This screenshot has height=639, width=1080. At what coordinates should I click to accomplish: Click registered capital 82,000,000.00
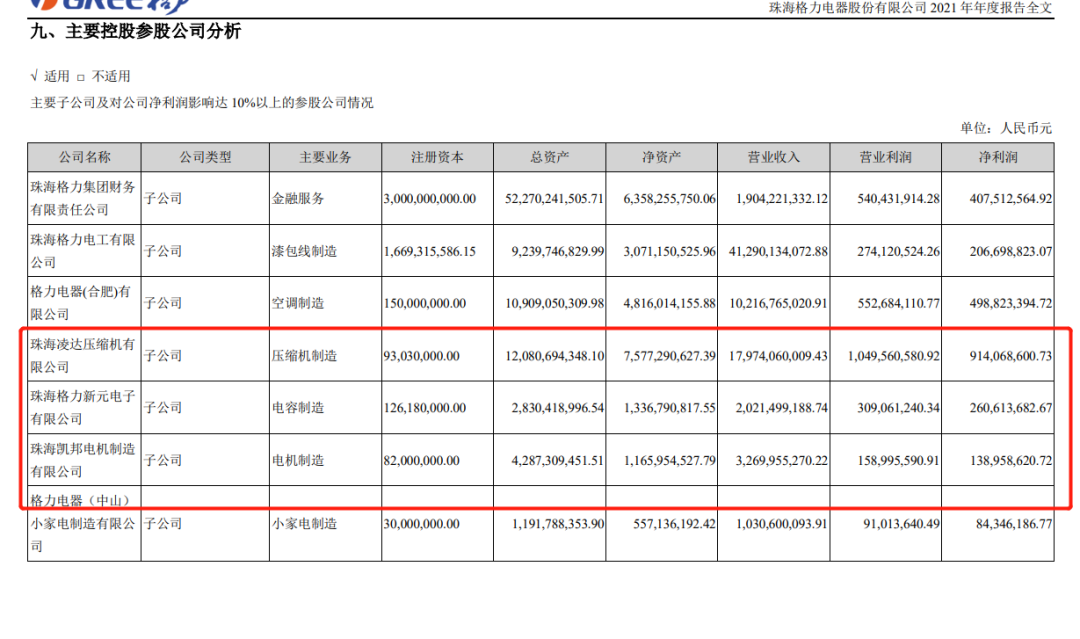tap(422, 460)
